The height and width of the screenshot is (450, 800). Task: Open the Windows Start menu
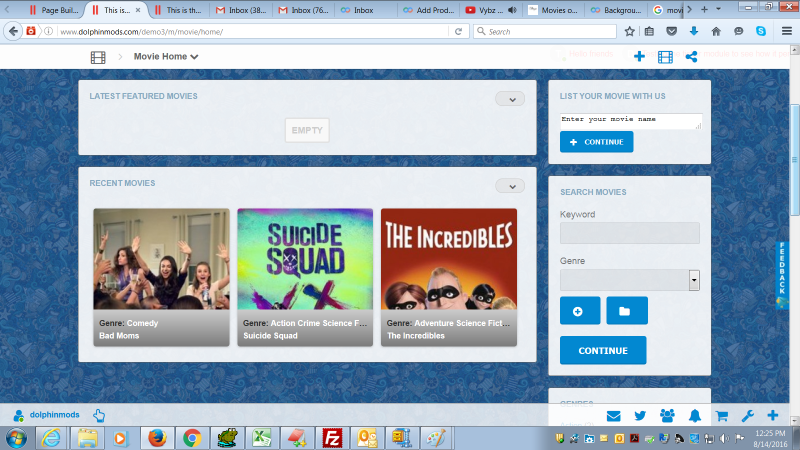(x=16, y=438)
